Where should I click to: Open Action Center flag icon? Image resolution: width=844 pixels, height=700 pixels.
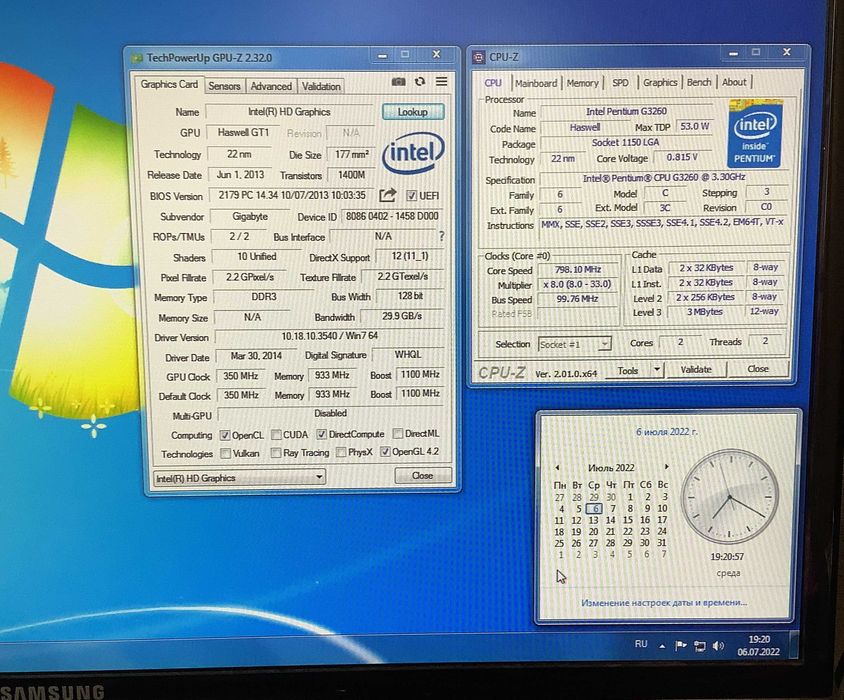[x=680, y=645]
